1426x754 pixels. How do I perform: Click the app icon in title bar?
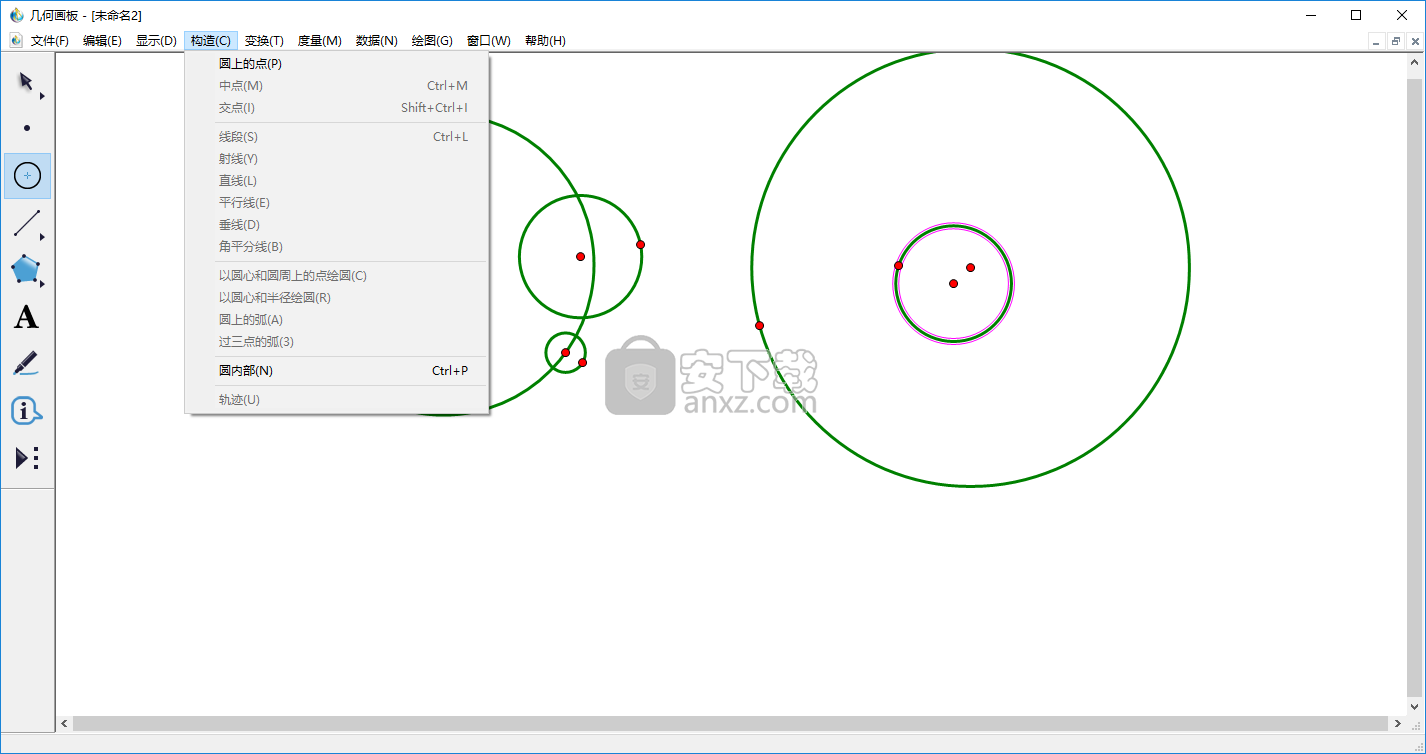[16, 15]
